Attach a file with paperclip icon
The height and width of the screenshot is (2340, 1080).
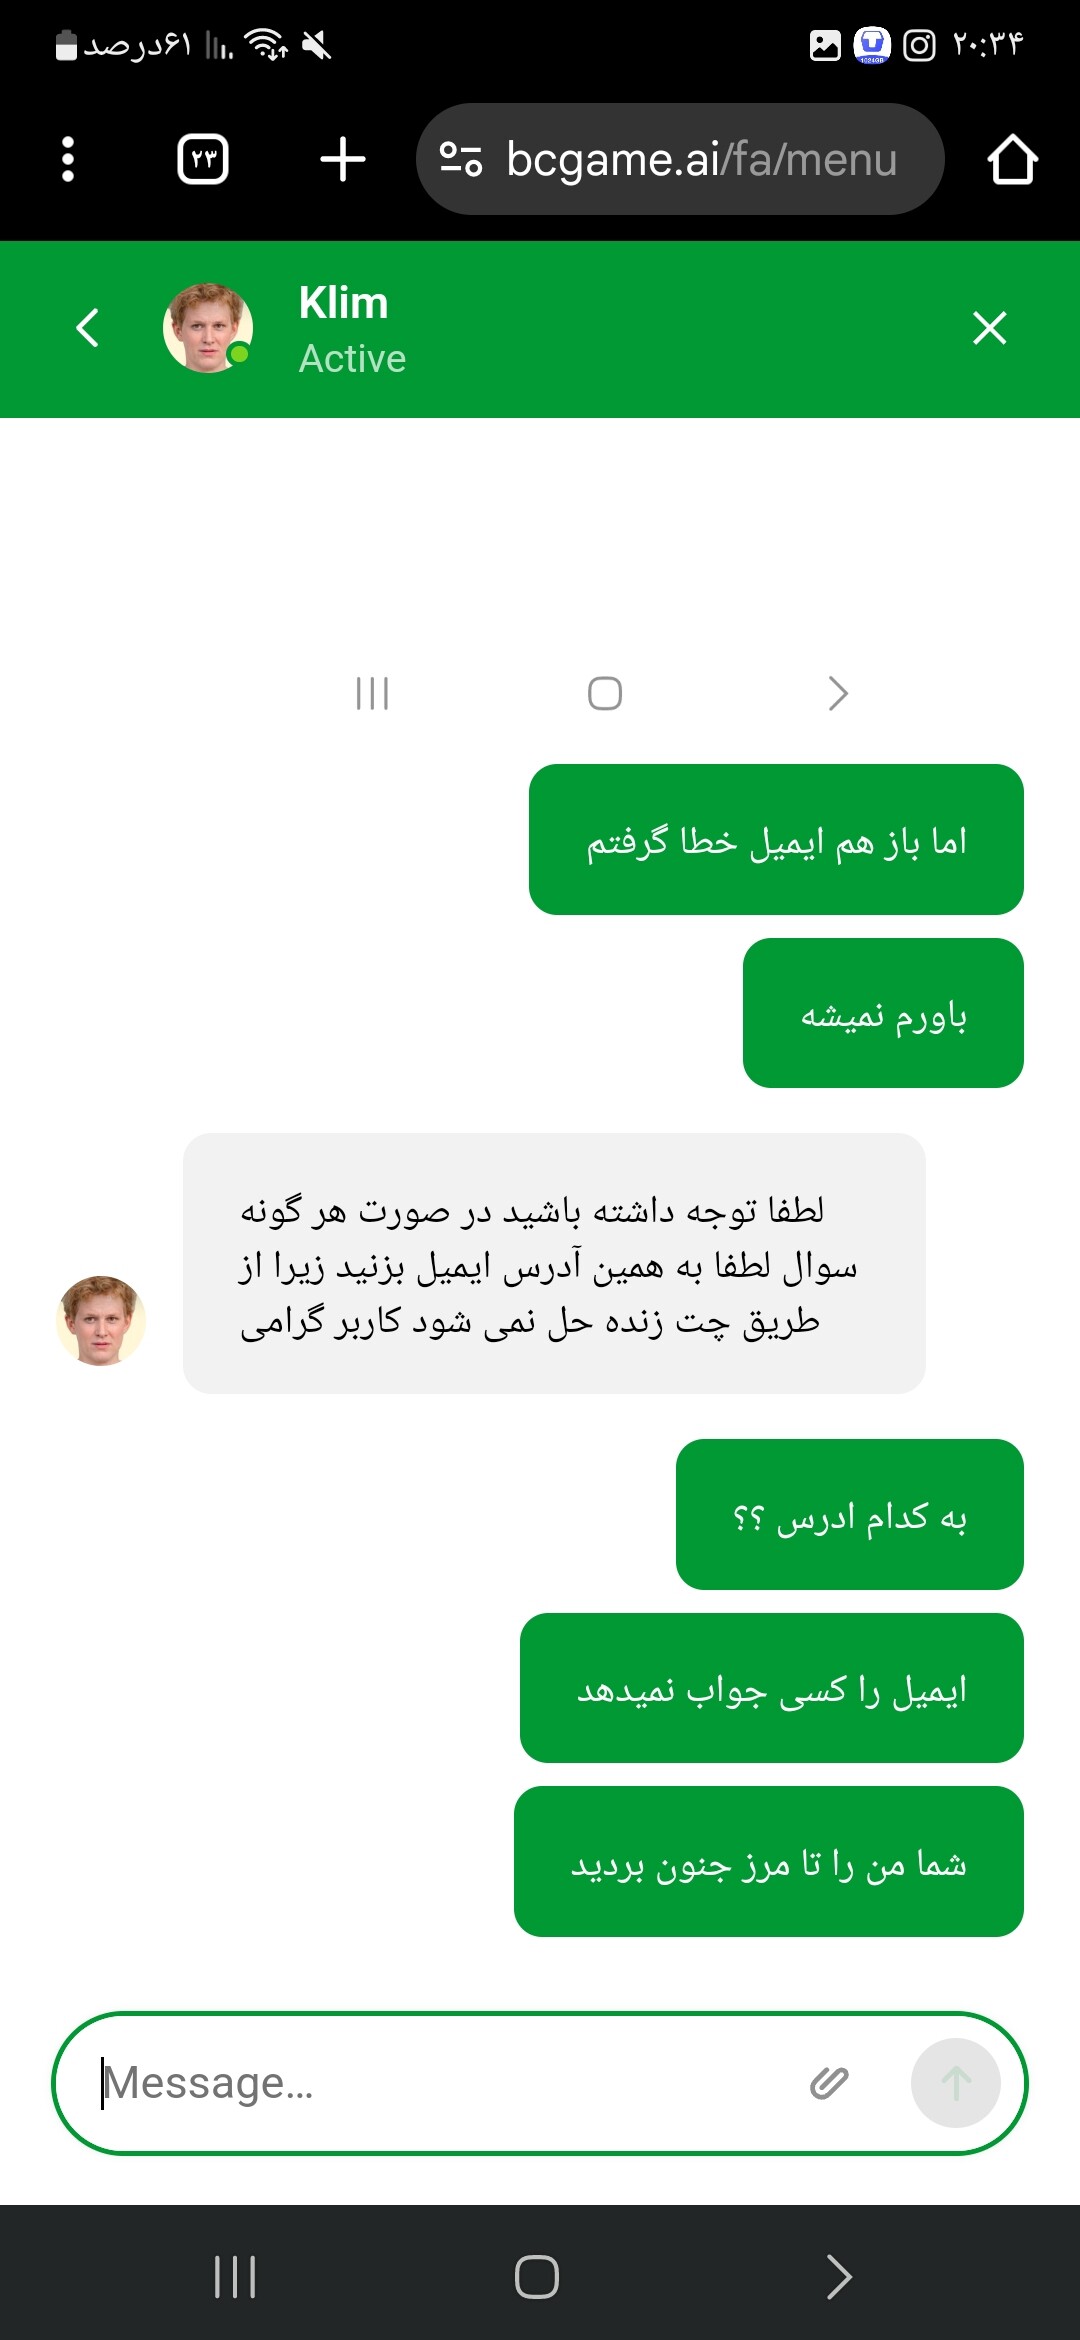click(829, 2083)
